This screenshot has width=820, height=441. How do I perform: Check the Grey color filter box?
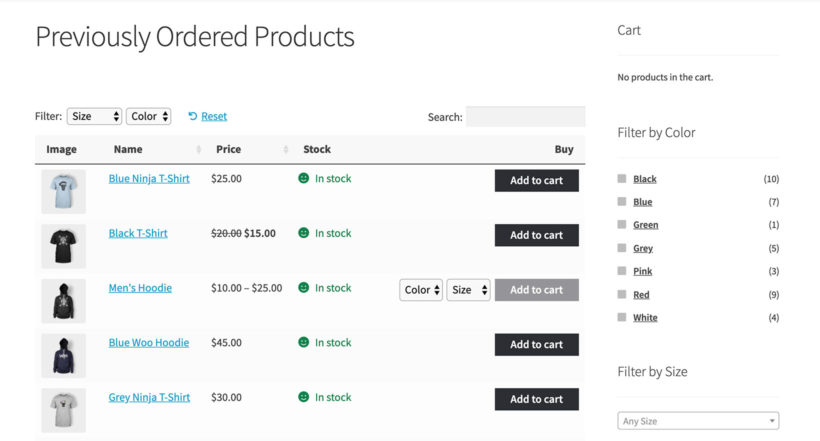[x=622, y=247]
